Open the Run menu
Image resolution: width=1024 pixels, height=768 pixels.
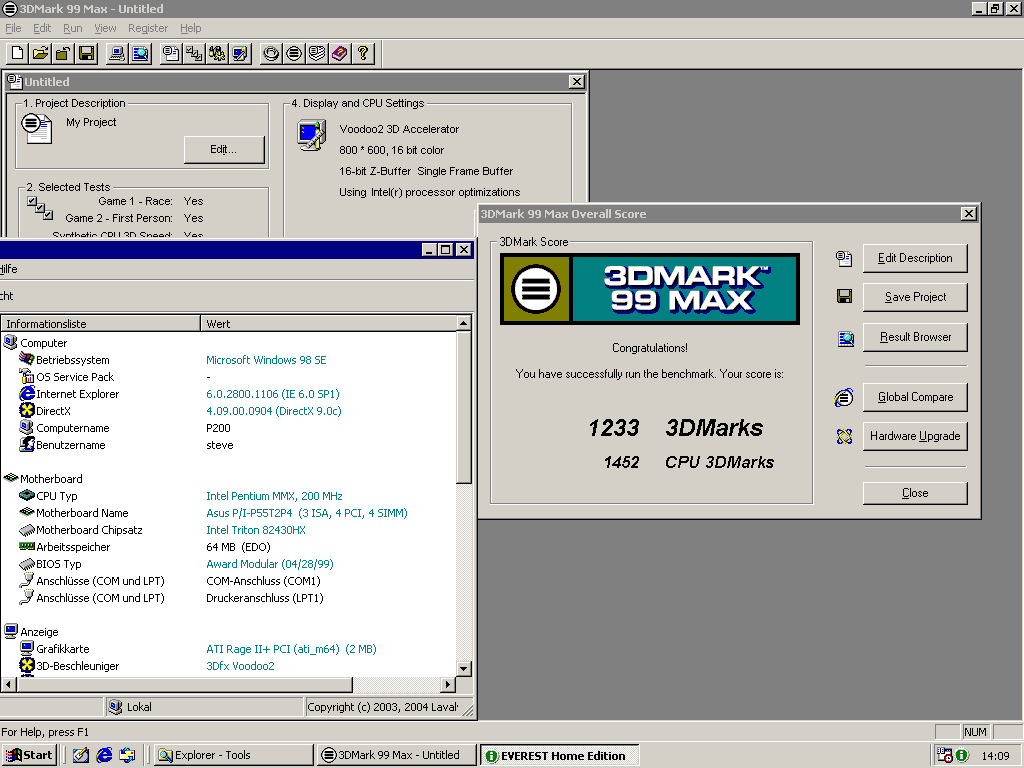point(72,28)
